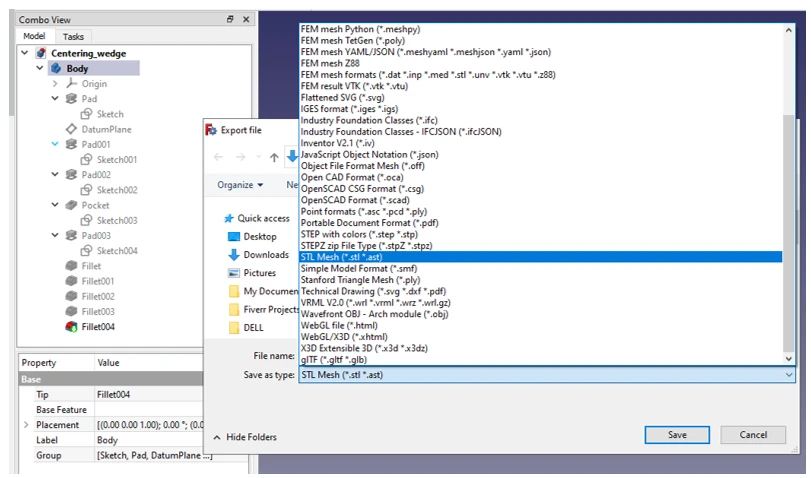Click the icon next to Pad

[71, 98]
